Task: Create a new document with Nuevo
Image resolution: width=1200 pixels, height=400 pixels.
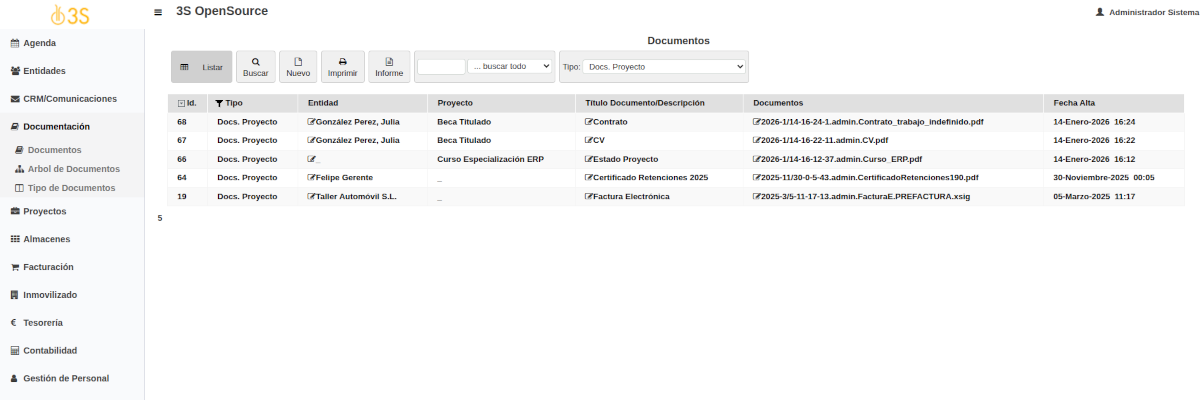Action: pyautogui.click(x=298, y=67)
